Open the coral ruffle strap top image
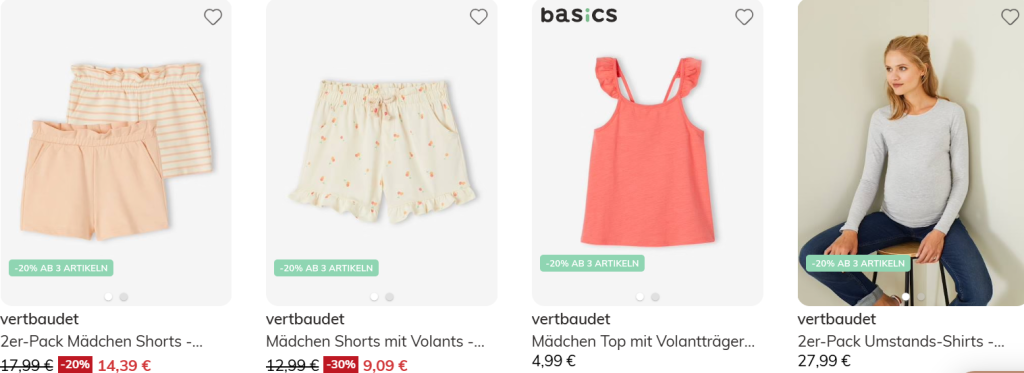Screen dimensions: 1024x373 coord(648,152)
